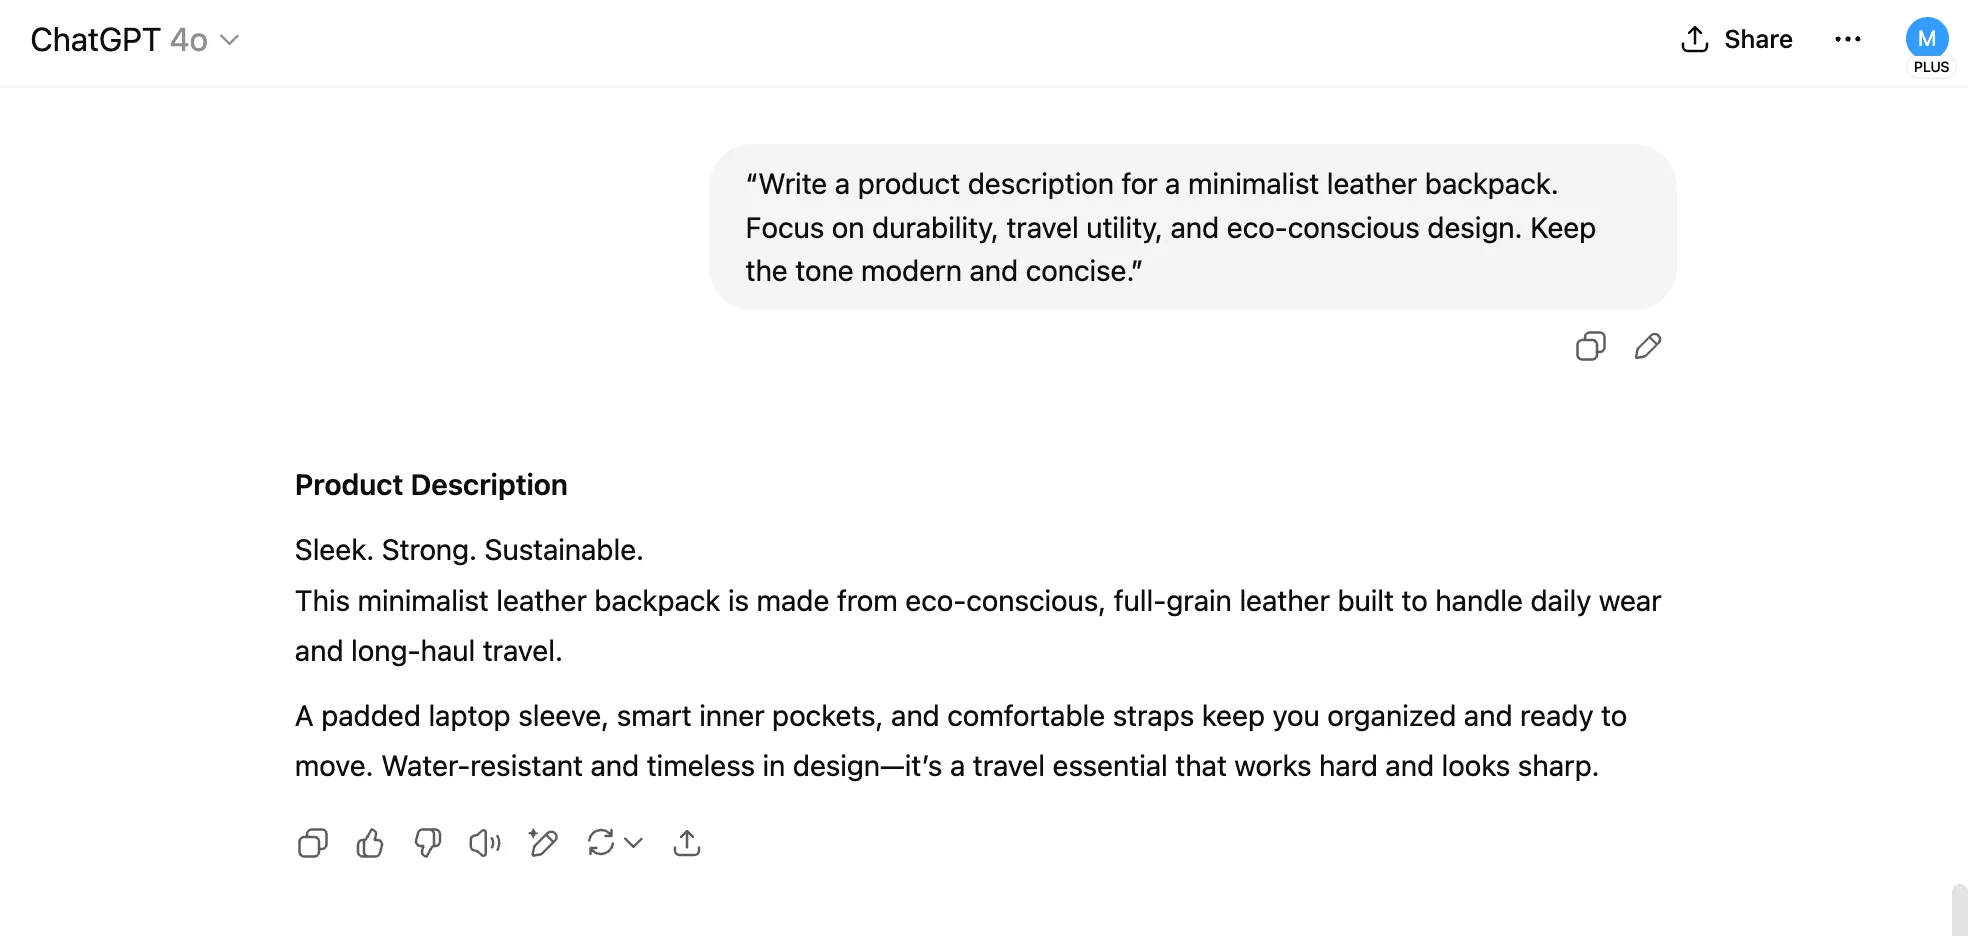Click the Product Description heading text
Viewport: 1968px width, 936px height.
pos(431,485)
